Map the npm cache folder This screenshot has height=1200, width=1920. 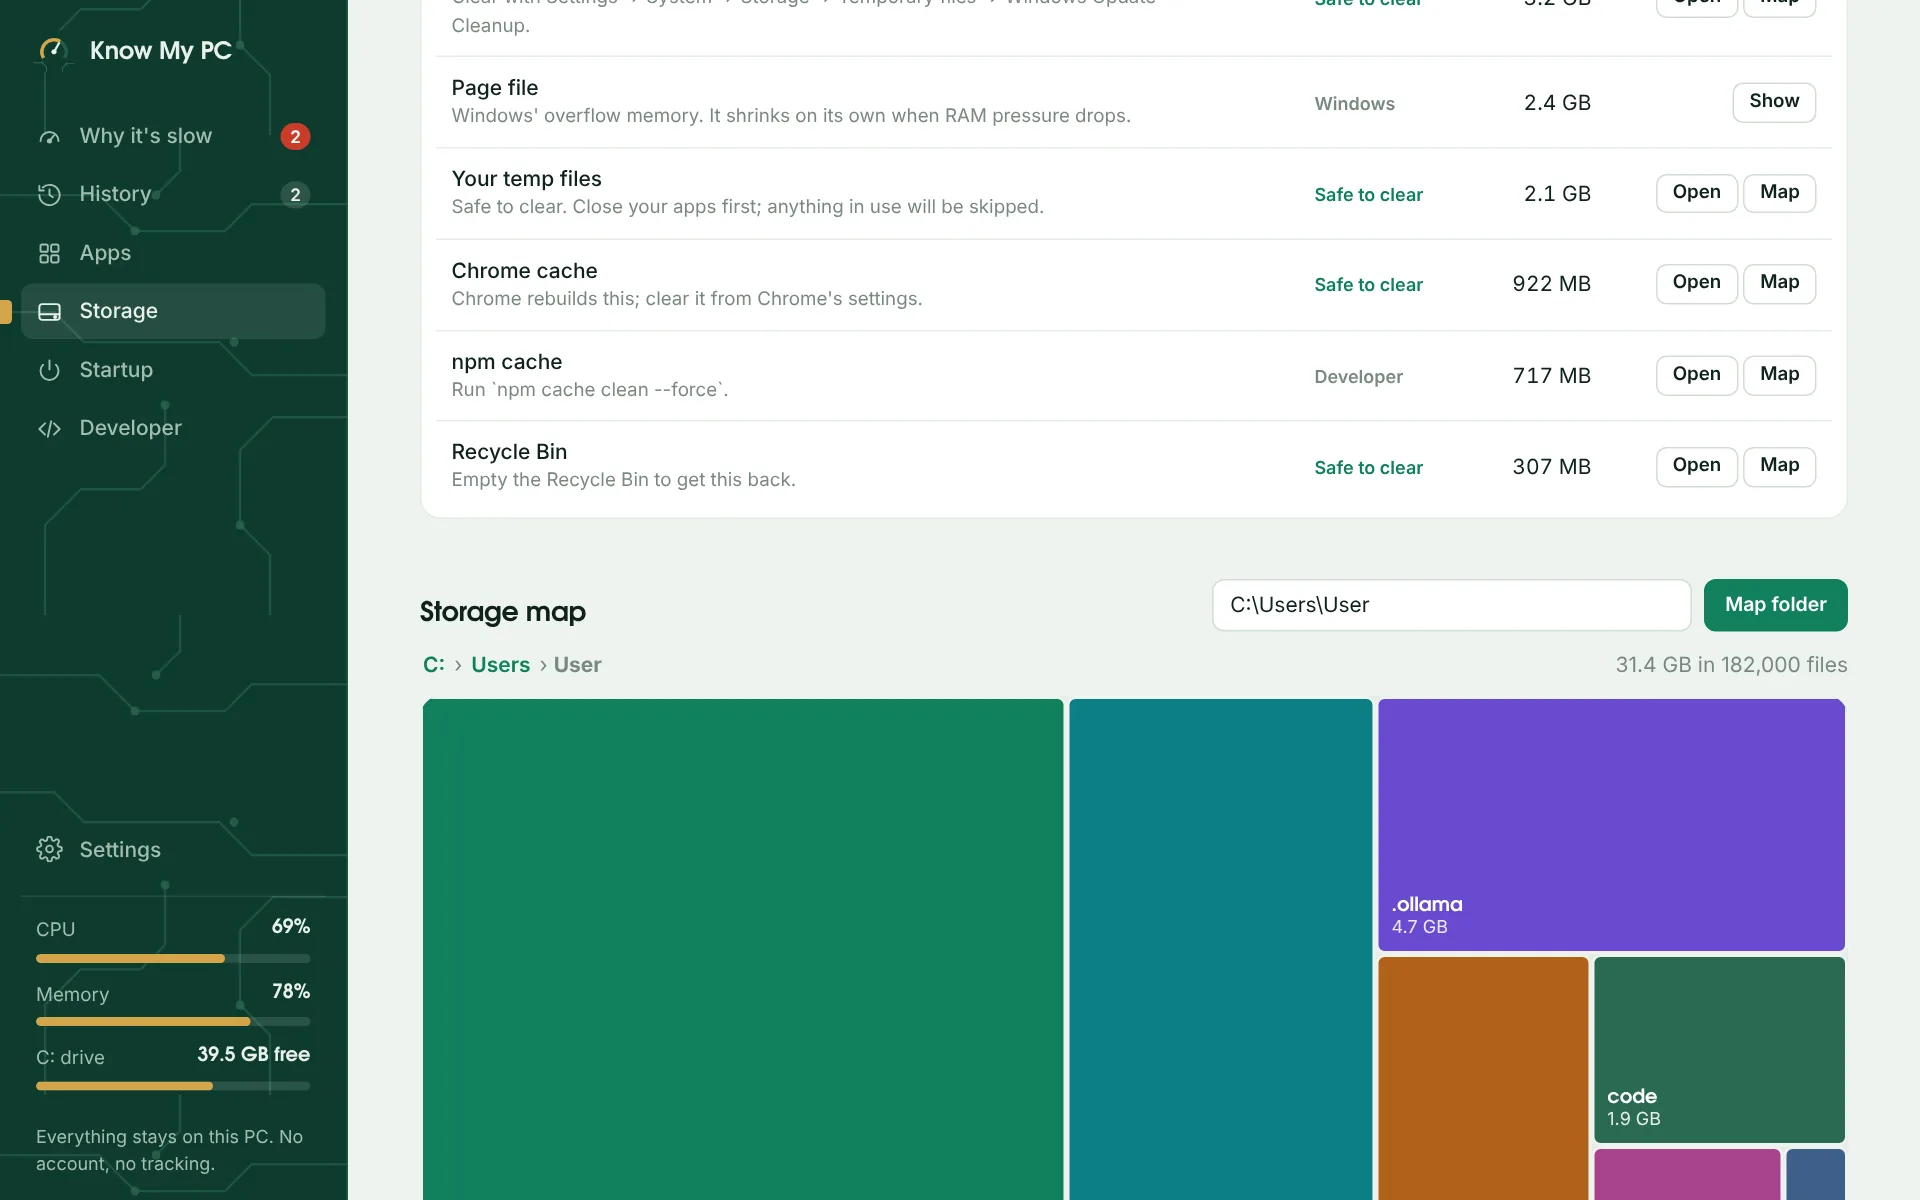pyautogui.click(x=1780, y=376)
